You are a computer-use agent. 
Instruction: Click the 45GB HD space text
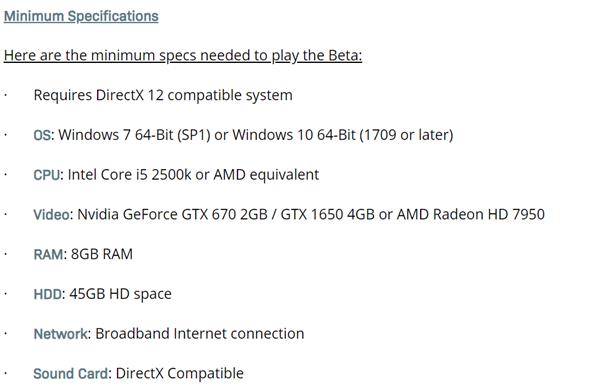click(120, 294)
